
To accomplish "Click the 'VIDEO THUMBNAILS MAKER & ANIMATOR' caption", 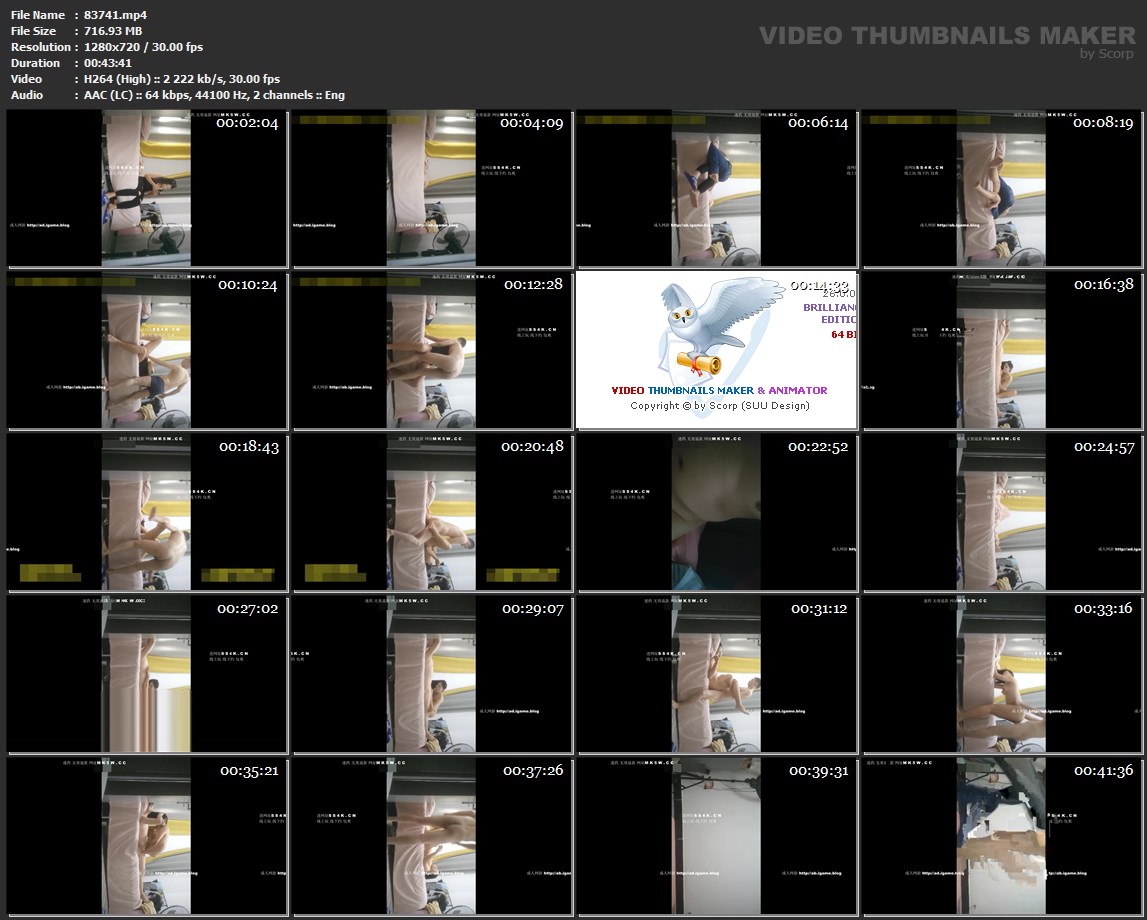I will point(719,390).
